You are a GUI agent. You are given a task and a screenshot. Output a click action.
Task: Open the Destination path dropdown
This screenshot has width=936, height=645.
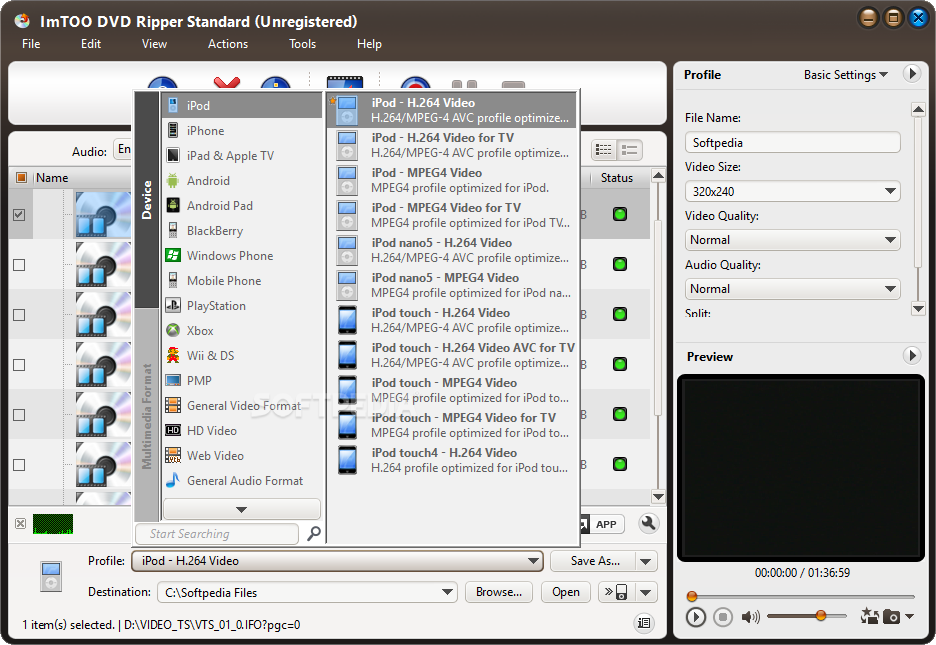(447, 592)
